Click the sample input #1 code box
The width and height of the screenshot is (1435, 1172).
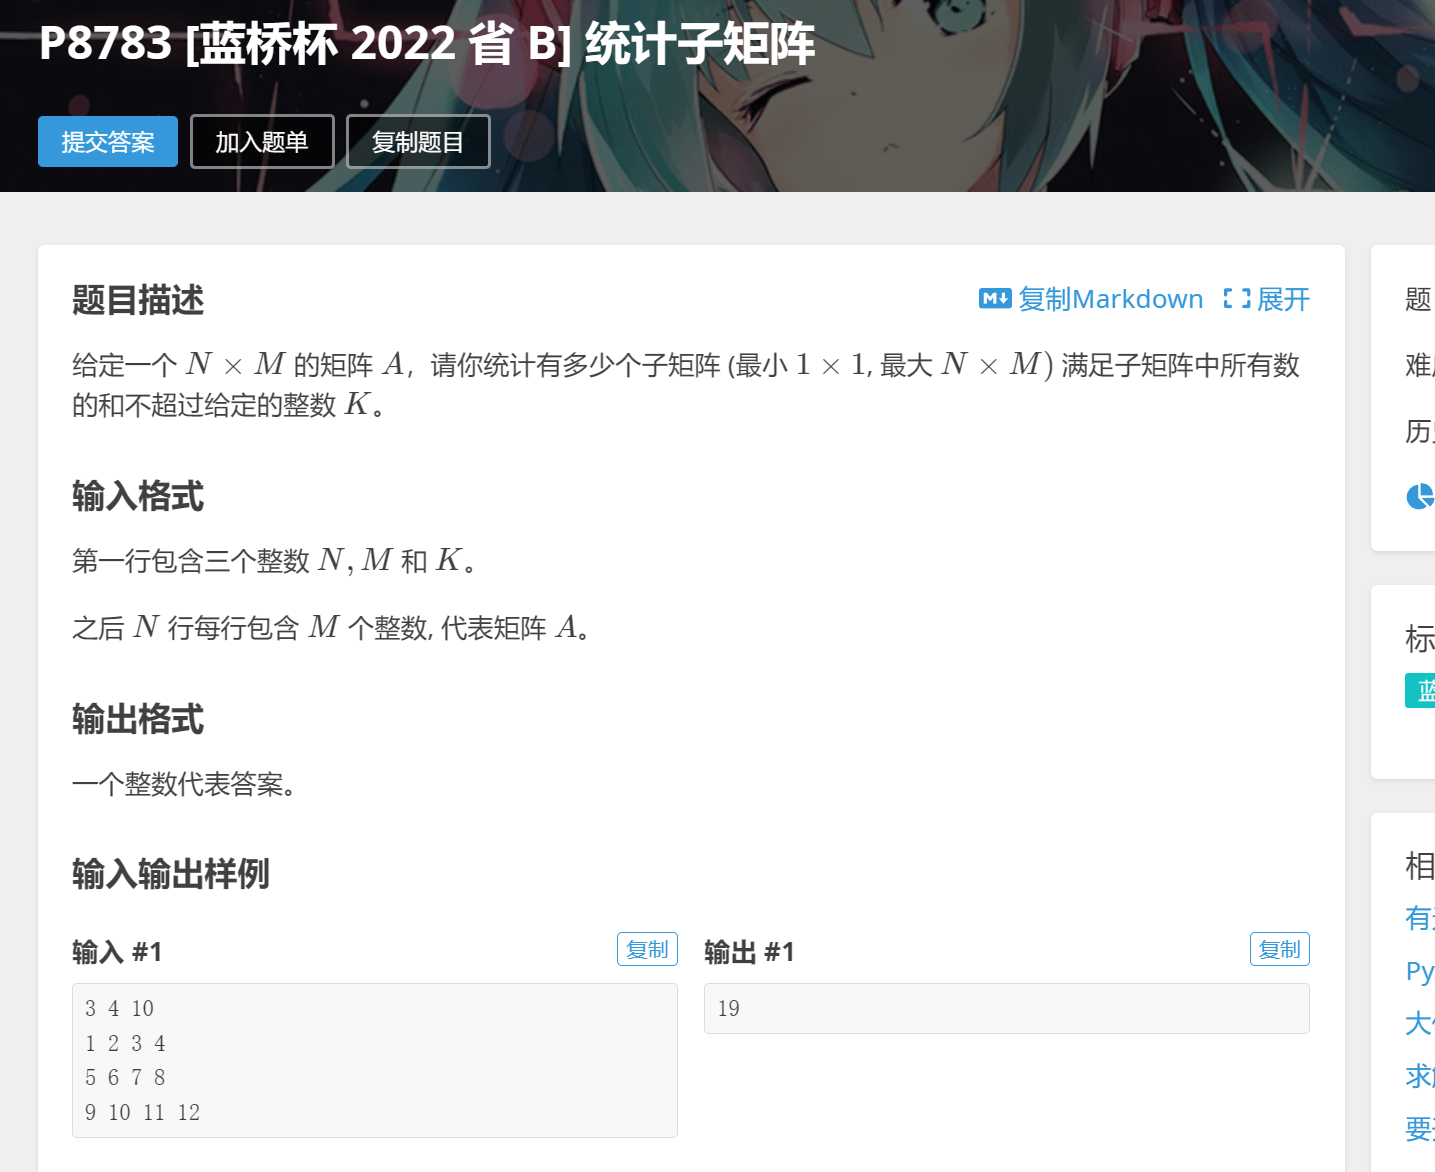[375, 1060]
